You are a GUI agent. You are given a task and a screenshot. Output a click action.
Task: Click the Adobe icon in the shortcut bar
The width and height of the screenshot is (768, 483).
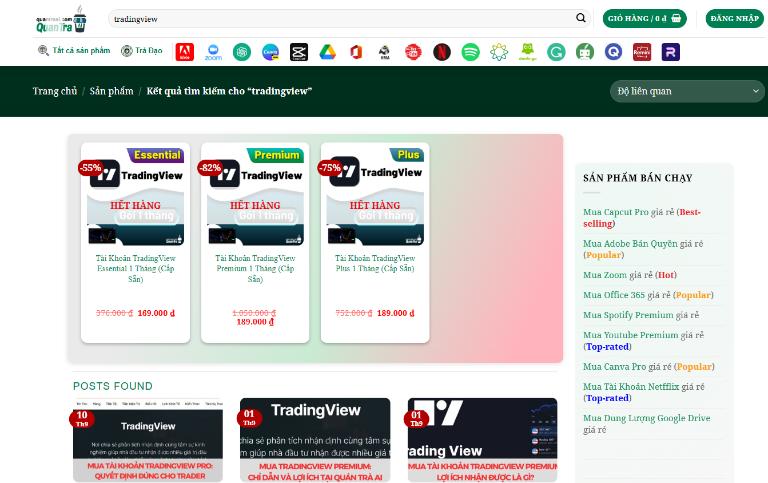tap(184, 52)
